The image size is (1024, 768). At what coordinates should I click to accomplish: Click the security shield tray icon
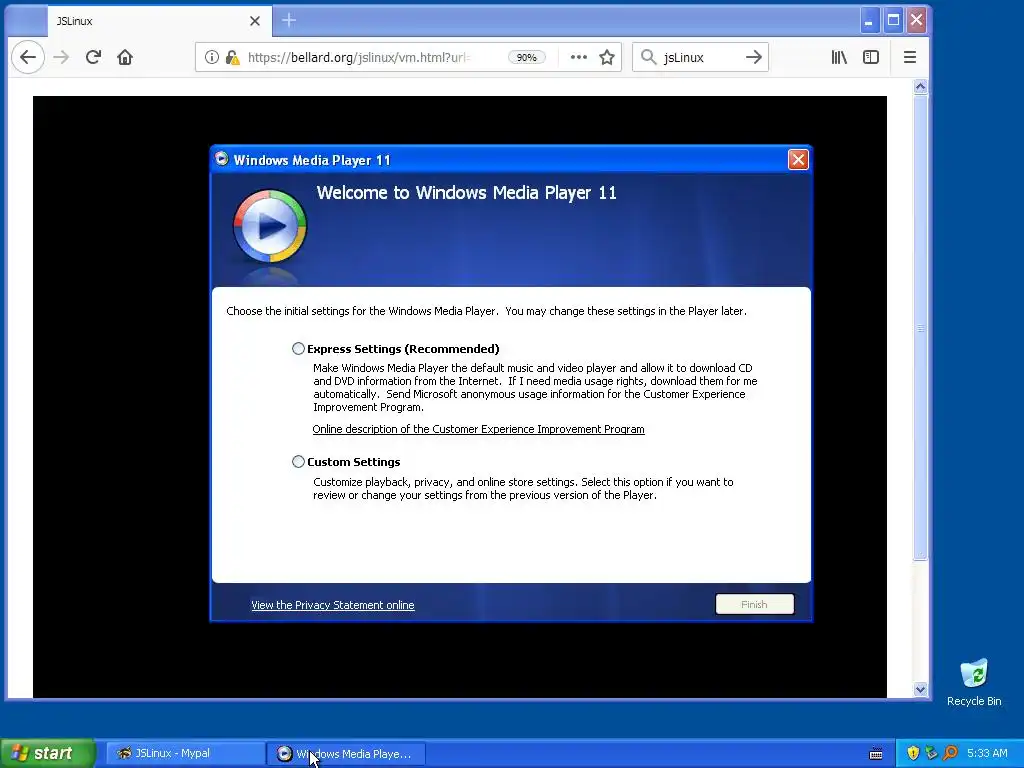pyautogui.click(x=913, y=753)
